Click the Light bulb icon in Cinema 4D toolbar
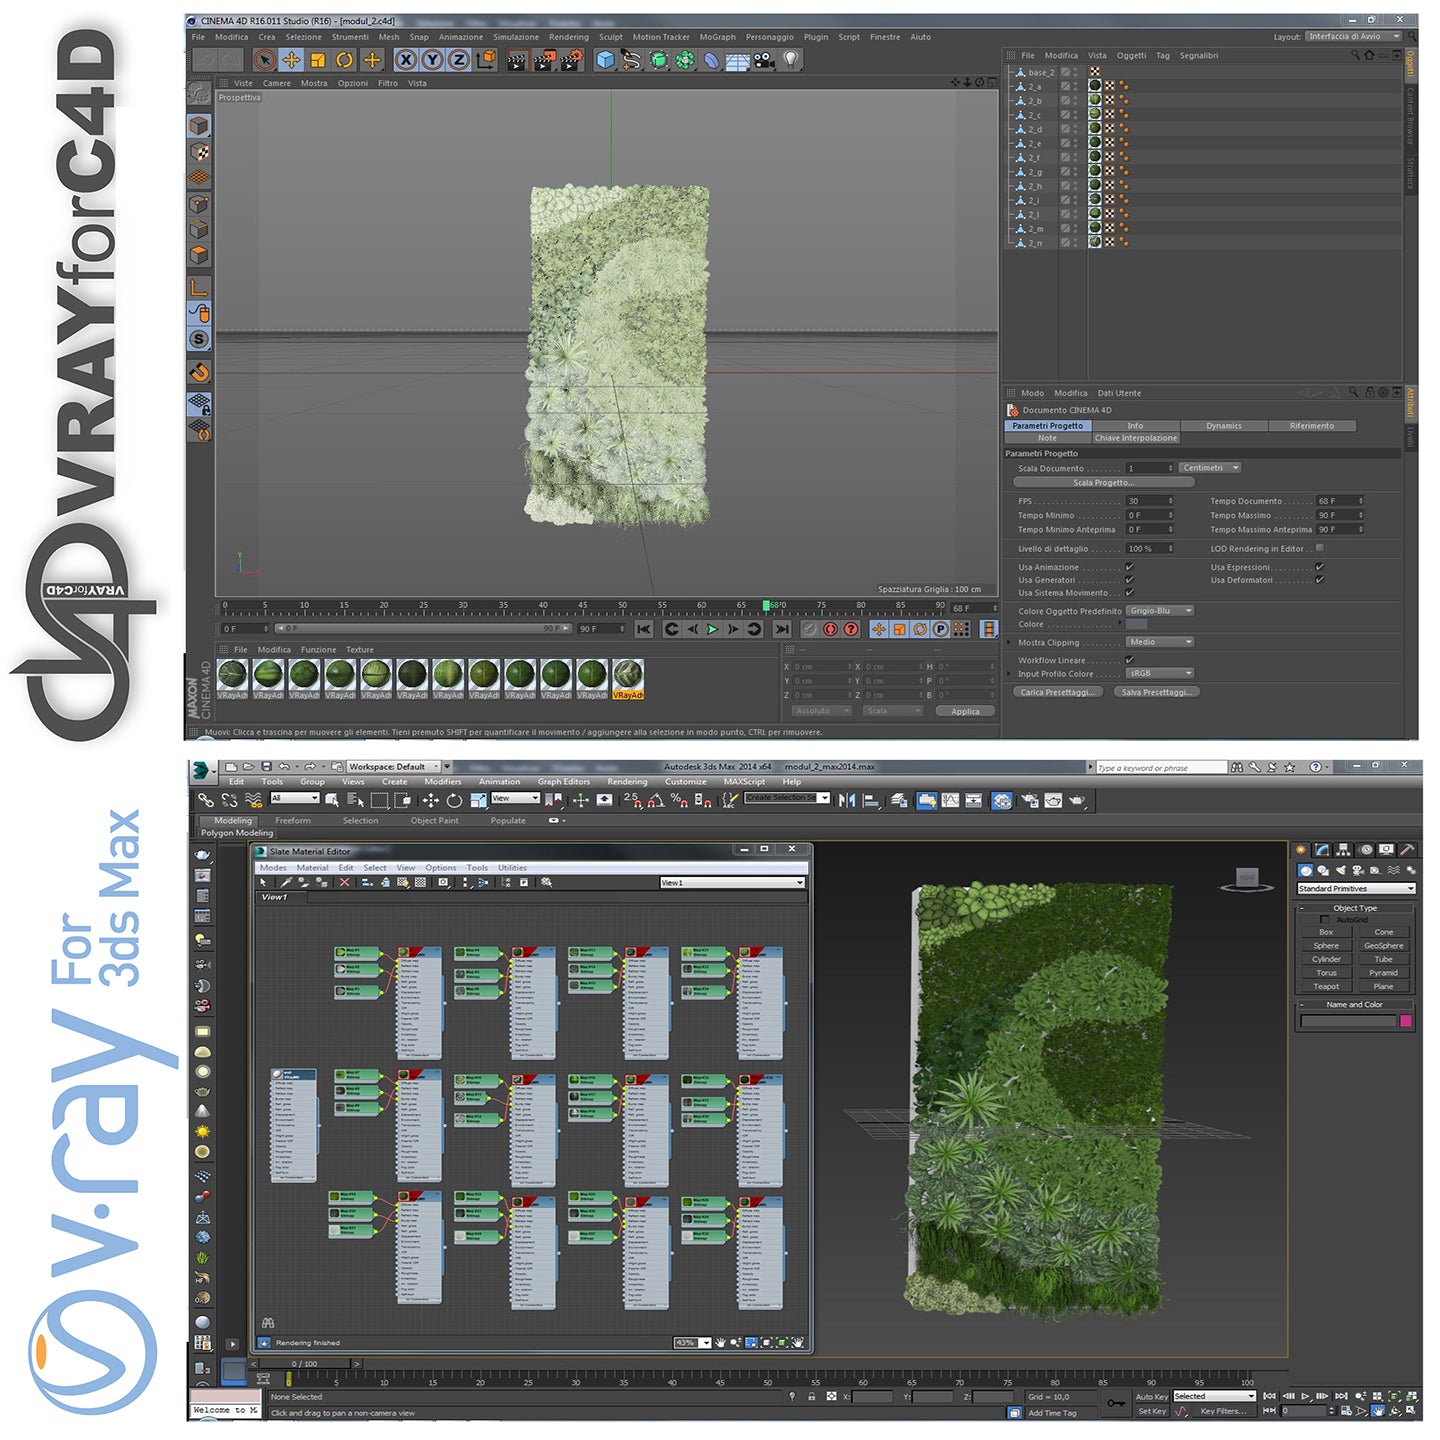The width and height of the screenshot is (1440, 1440). 791,60
